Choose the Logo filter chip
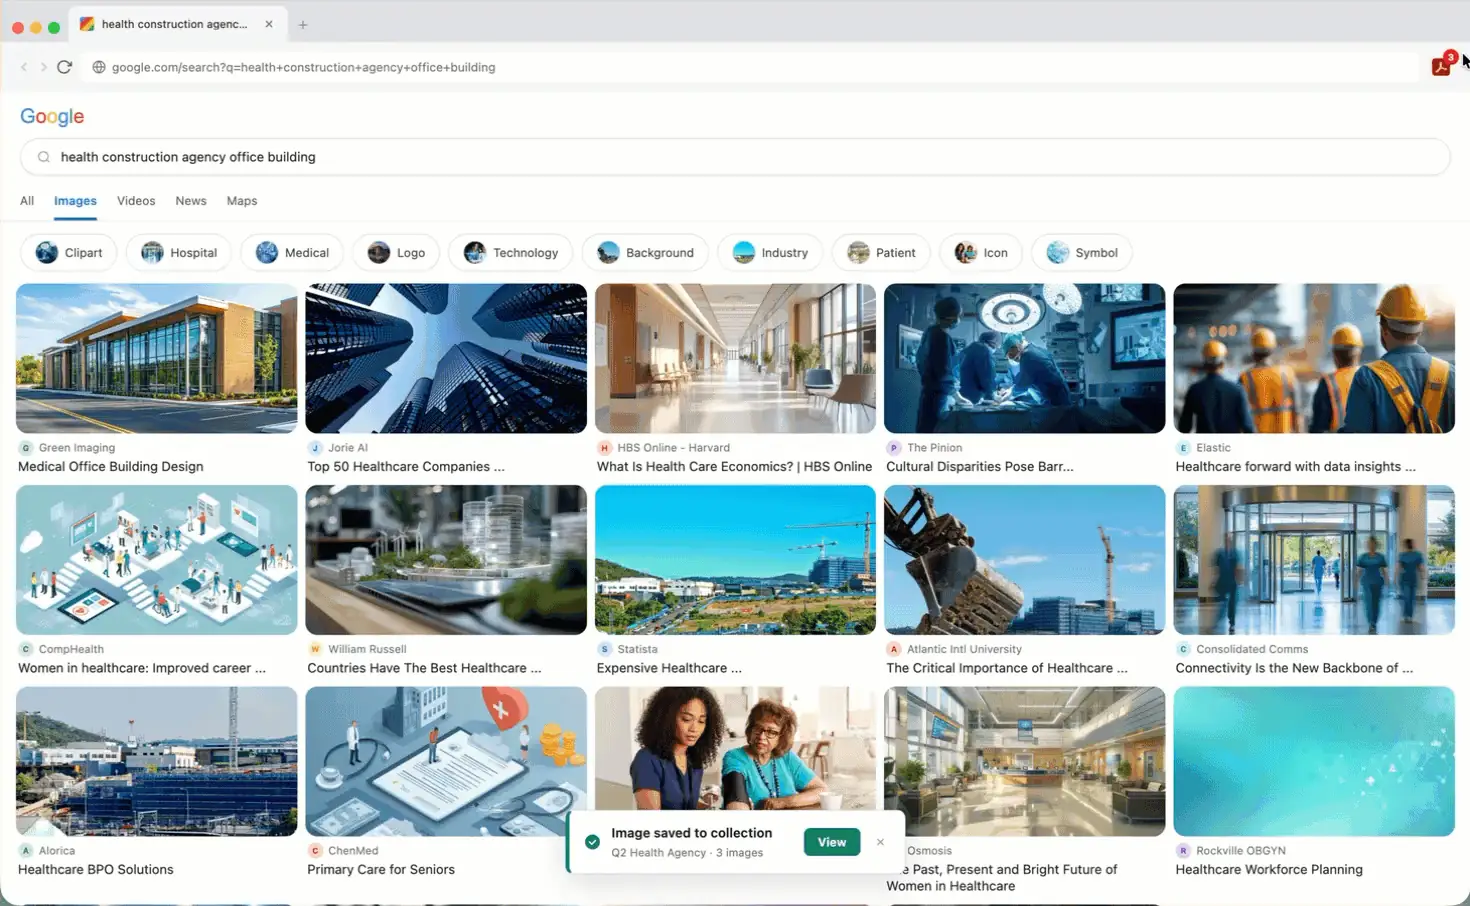Image resolution: width=1470 pixels, height=906 pixels. click(396, 253)
